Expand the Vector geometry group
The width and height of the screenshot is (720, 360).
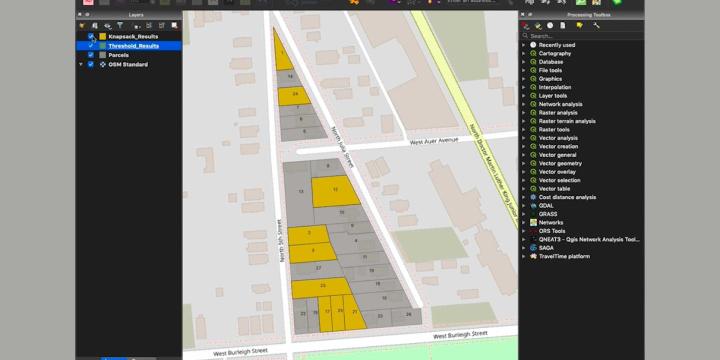[523, 163]
